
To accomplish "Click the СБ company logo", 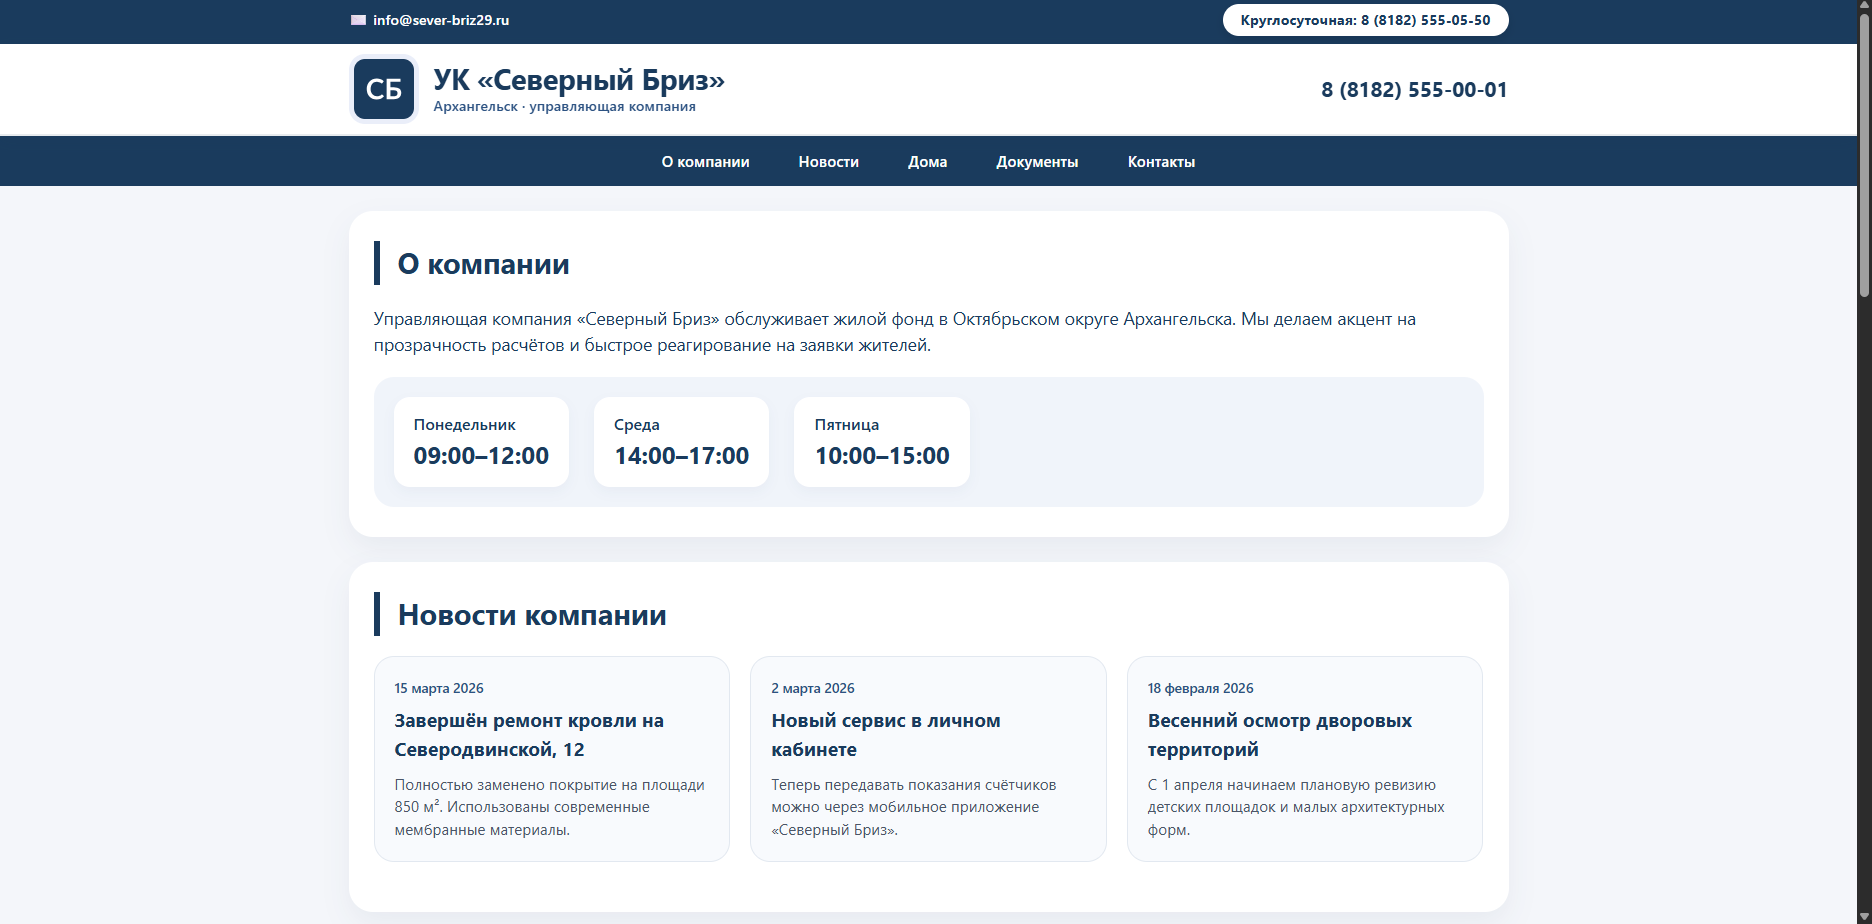I will pyautogui.click(x=384, y=89).
